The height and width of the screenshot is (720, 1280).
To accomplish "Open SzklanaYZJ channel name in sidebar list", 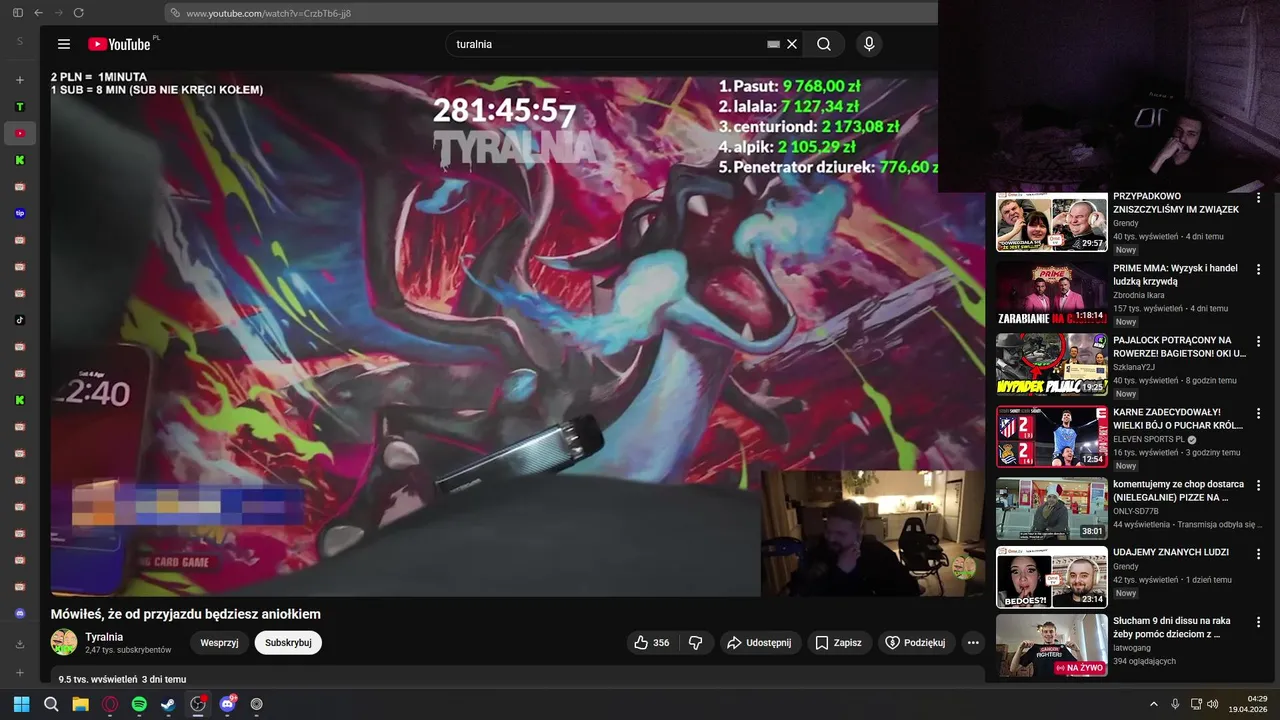I will click(1134, 367).
